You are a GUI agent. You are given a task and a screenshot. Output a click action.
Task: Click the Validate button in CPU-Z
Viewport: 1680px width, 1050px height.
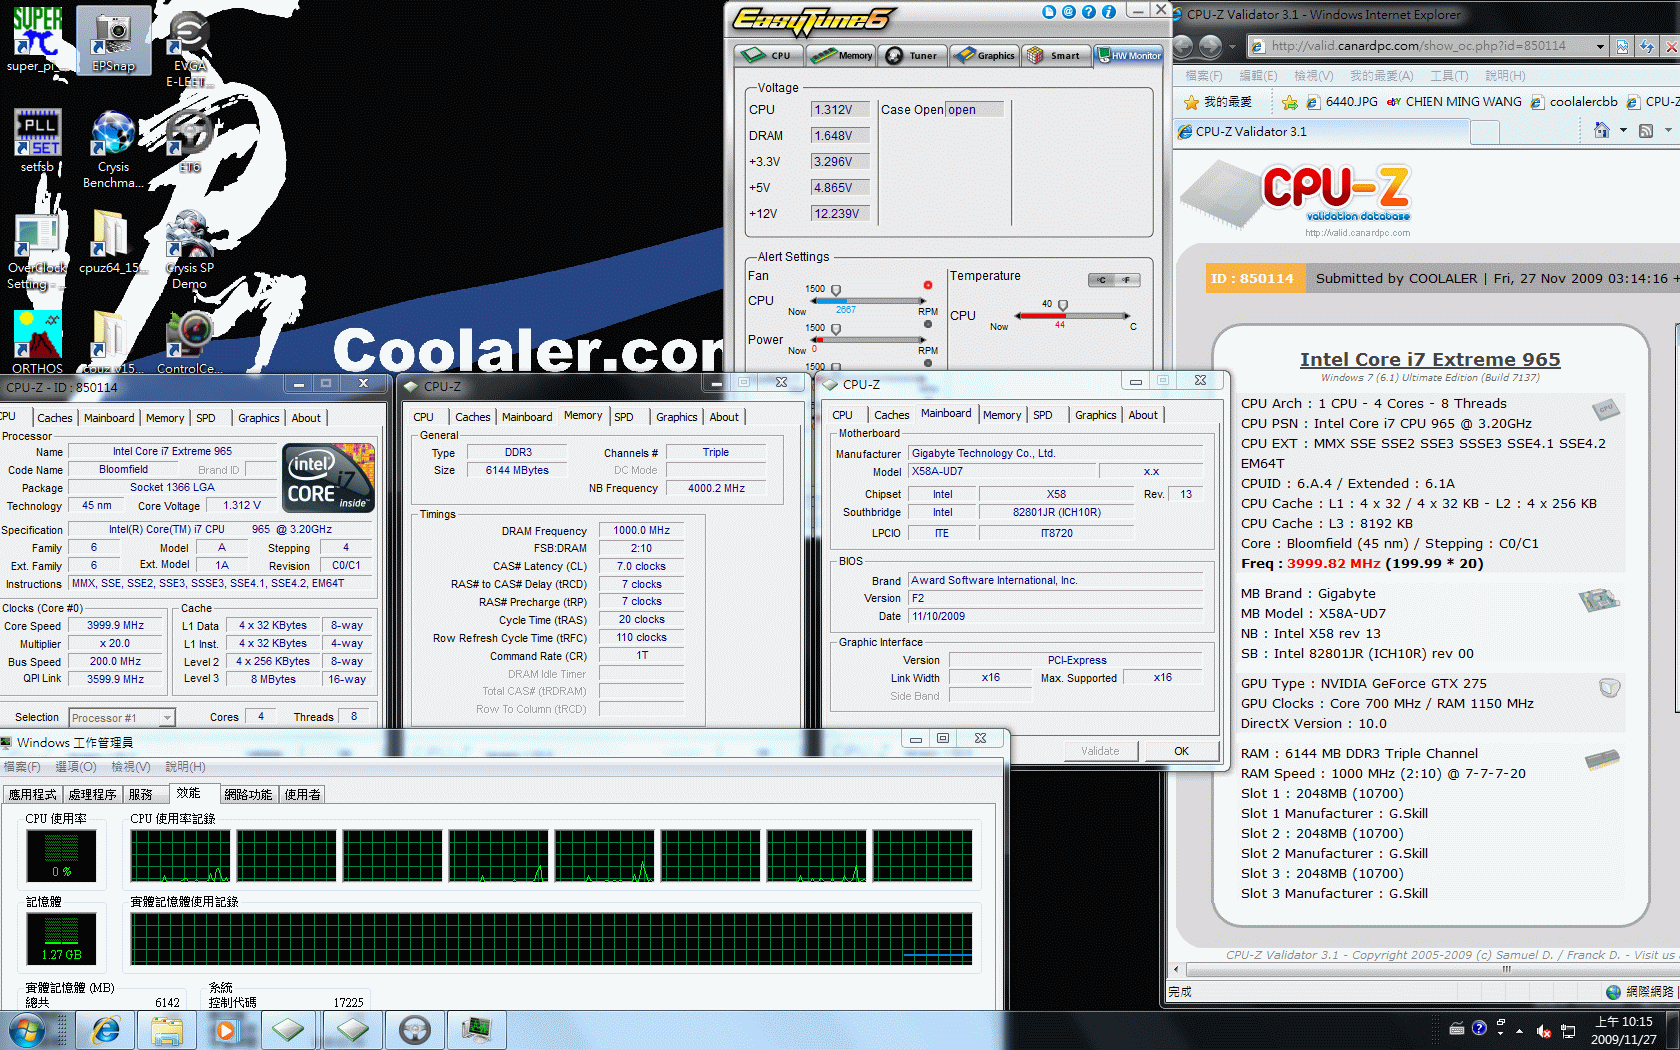1100,751
